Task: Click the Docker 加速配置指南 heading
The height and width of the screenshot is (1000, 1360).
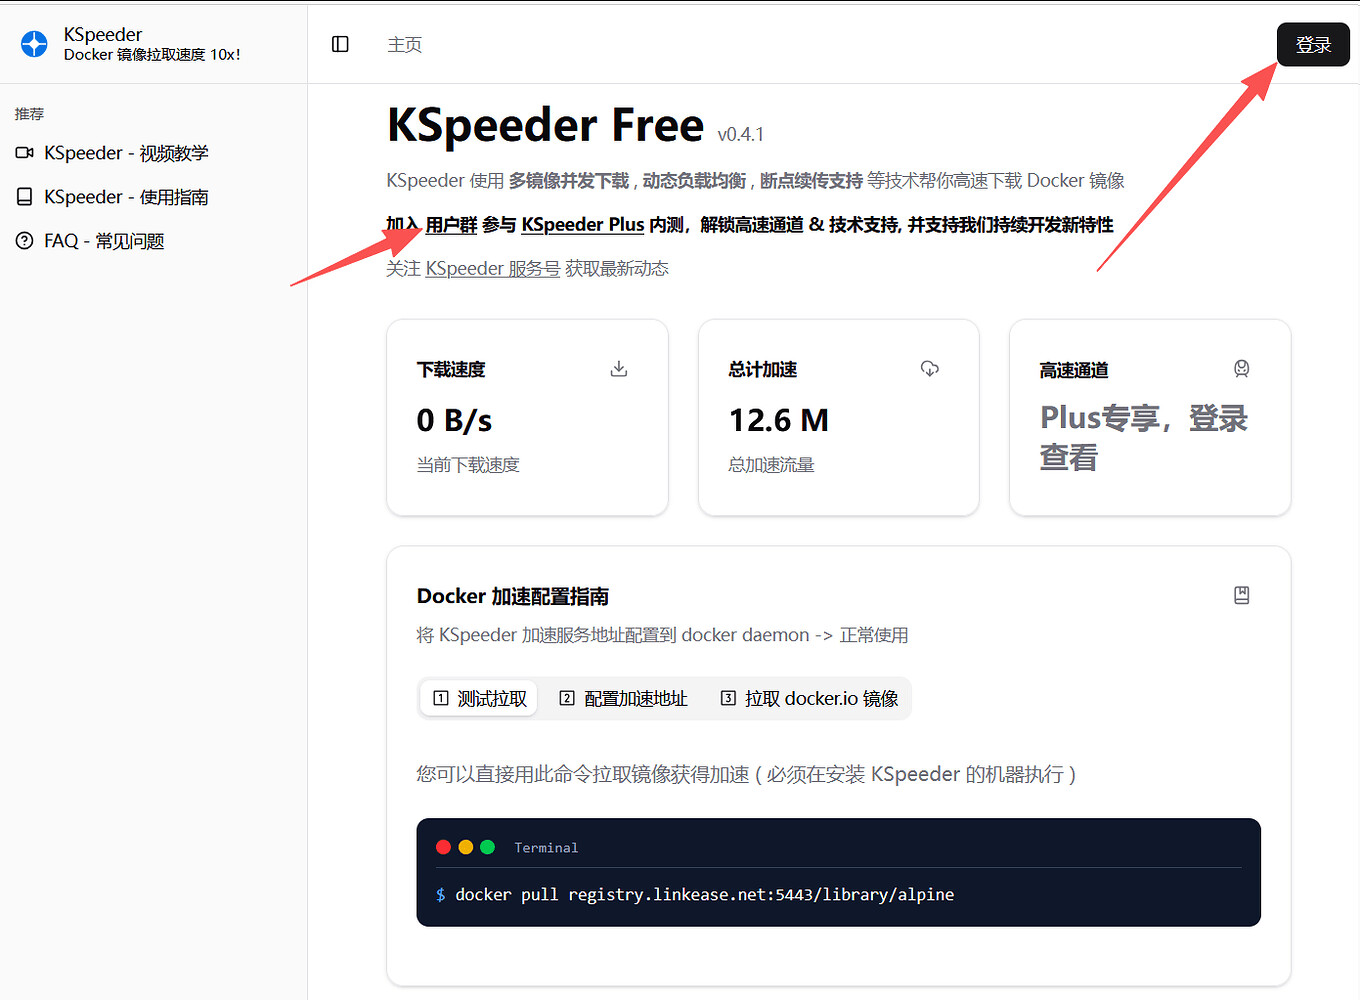Action: point(513,596)
